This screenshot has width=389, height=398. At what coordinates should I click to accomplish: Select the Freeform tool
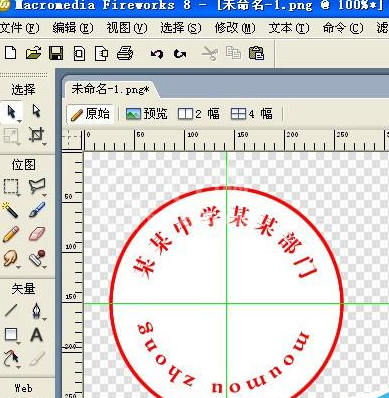tap(11, 359)
